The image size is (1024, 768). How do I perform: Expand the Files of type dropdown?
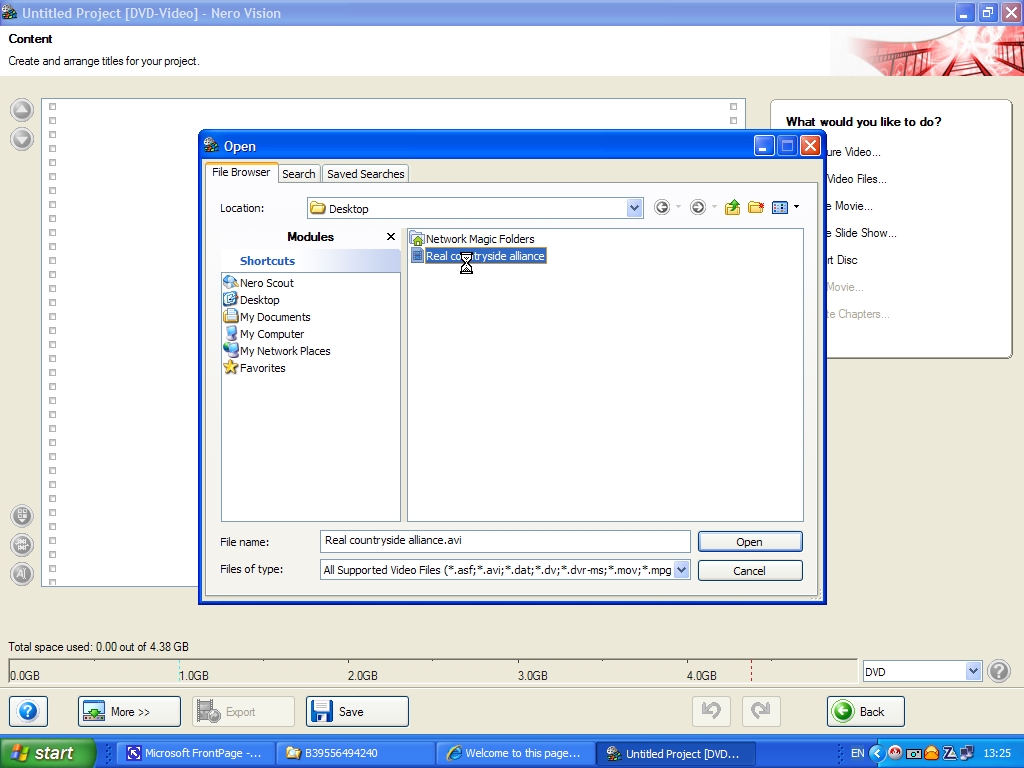pyautogui.click(x=681, y=570)
